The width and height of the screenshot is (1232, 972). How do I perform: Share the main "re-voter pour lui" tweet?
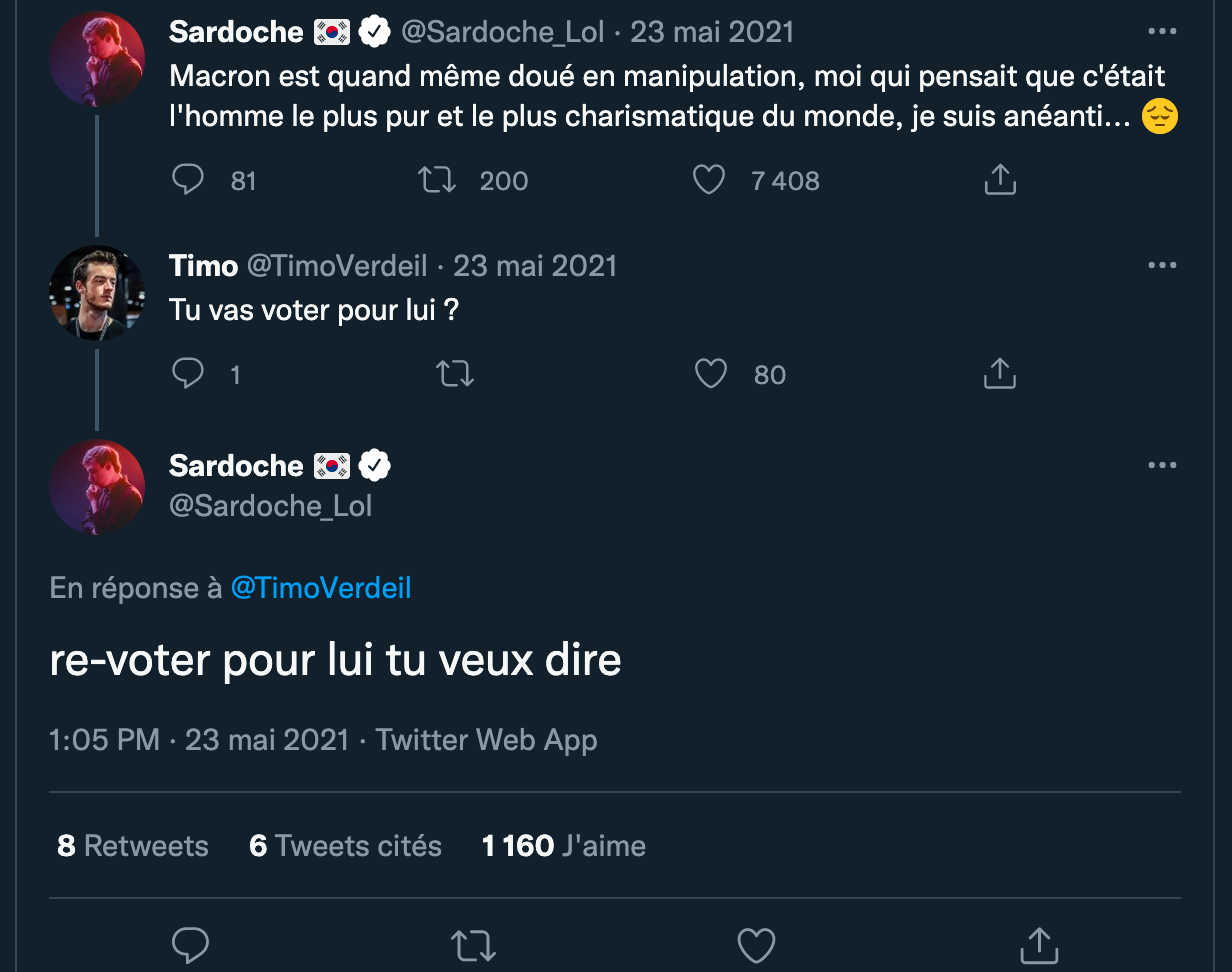click(x=1039, y=945)
